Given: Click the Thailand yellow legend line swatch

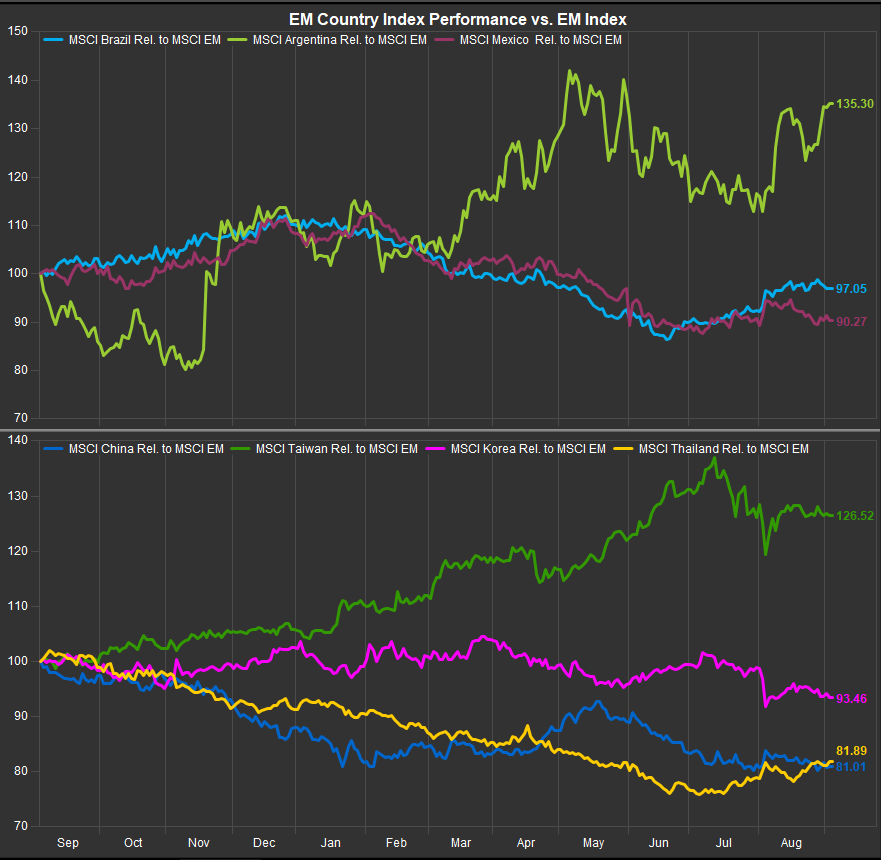Looking at the screenshot, I should (624, 449).
